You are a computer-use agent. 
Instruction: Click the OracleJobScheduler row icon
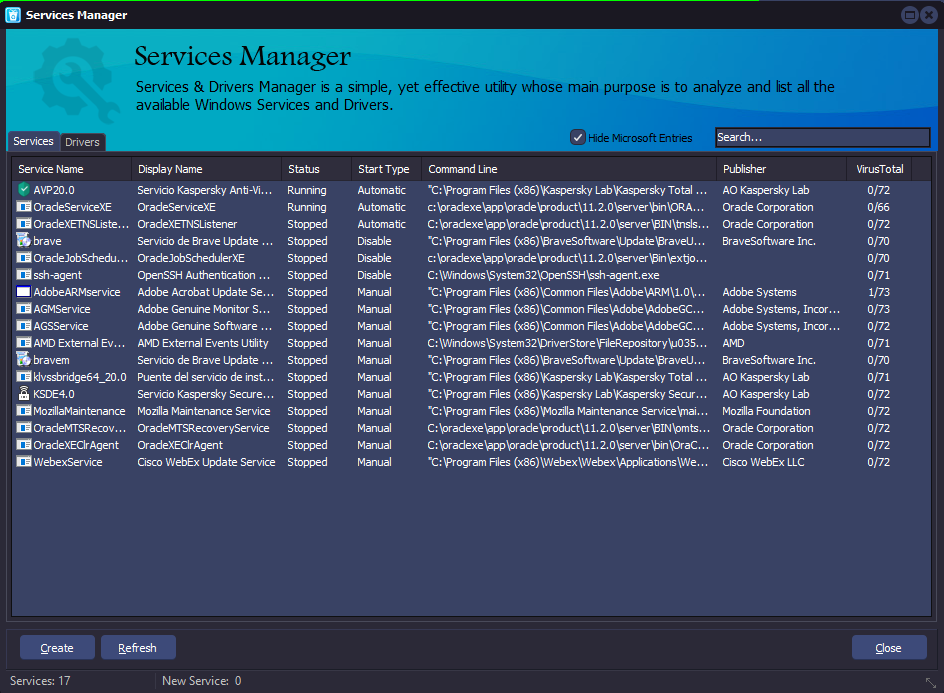coord(23,258)
